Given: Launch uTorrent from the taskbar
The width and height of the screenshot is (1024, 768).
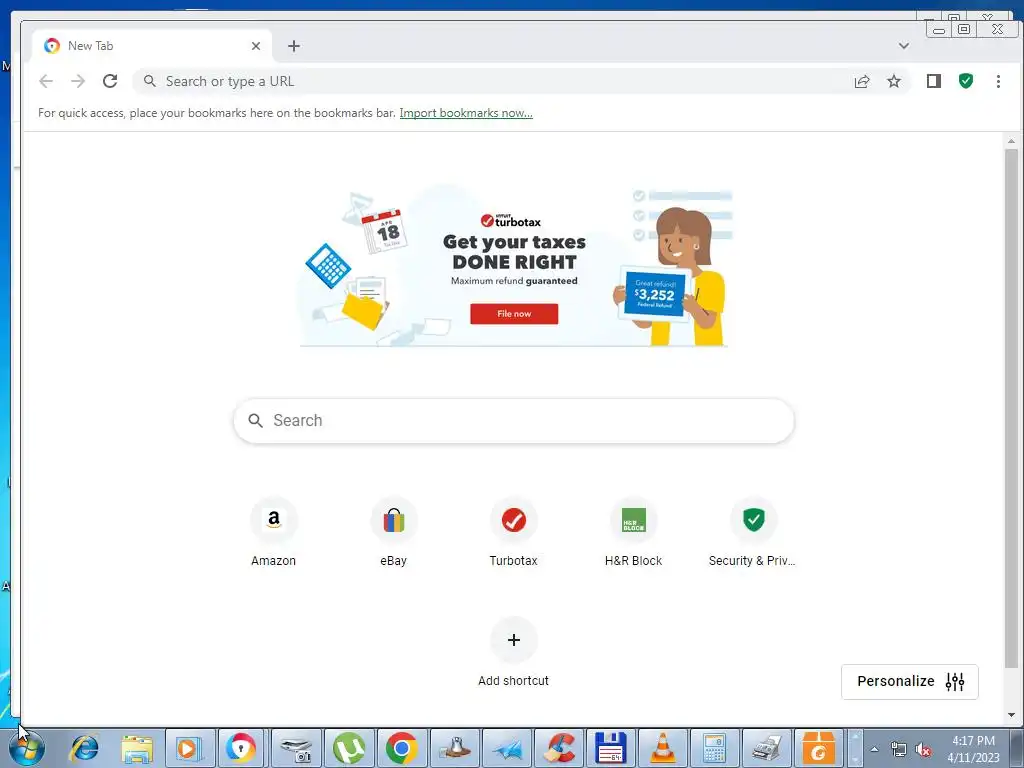Looking at the screenshot, I should [x=349, y=748].
